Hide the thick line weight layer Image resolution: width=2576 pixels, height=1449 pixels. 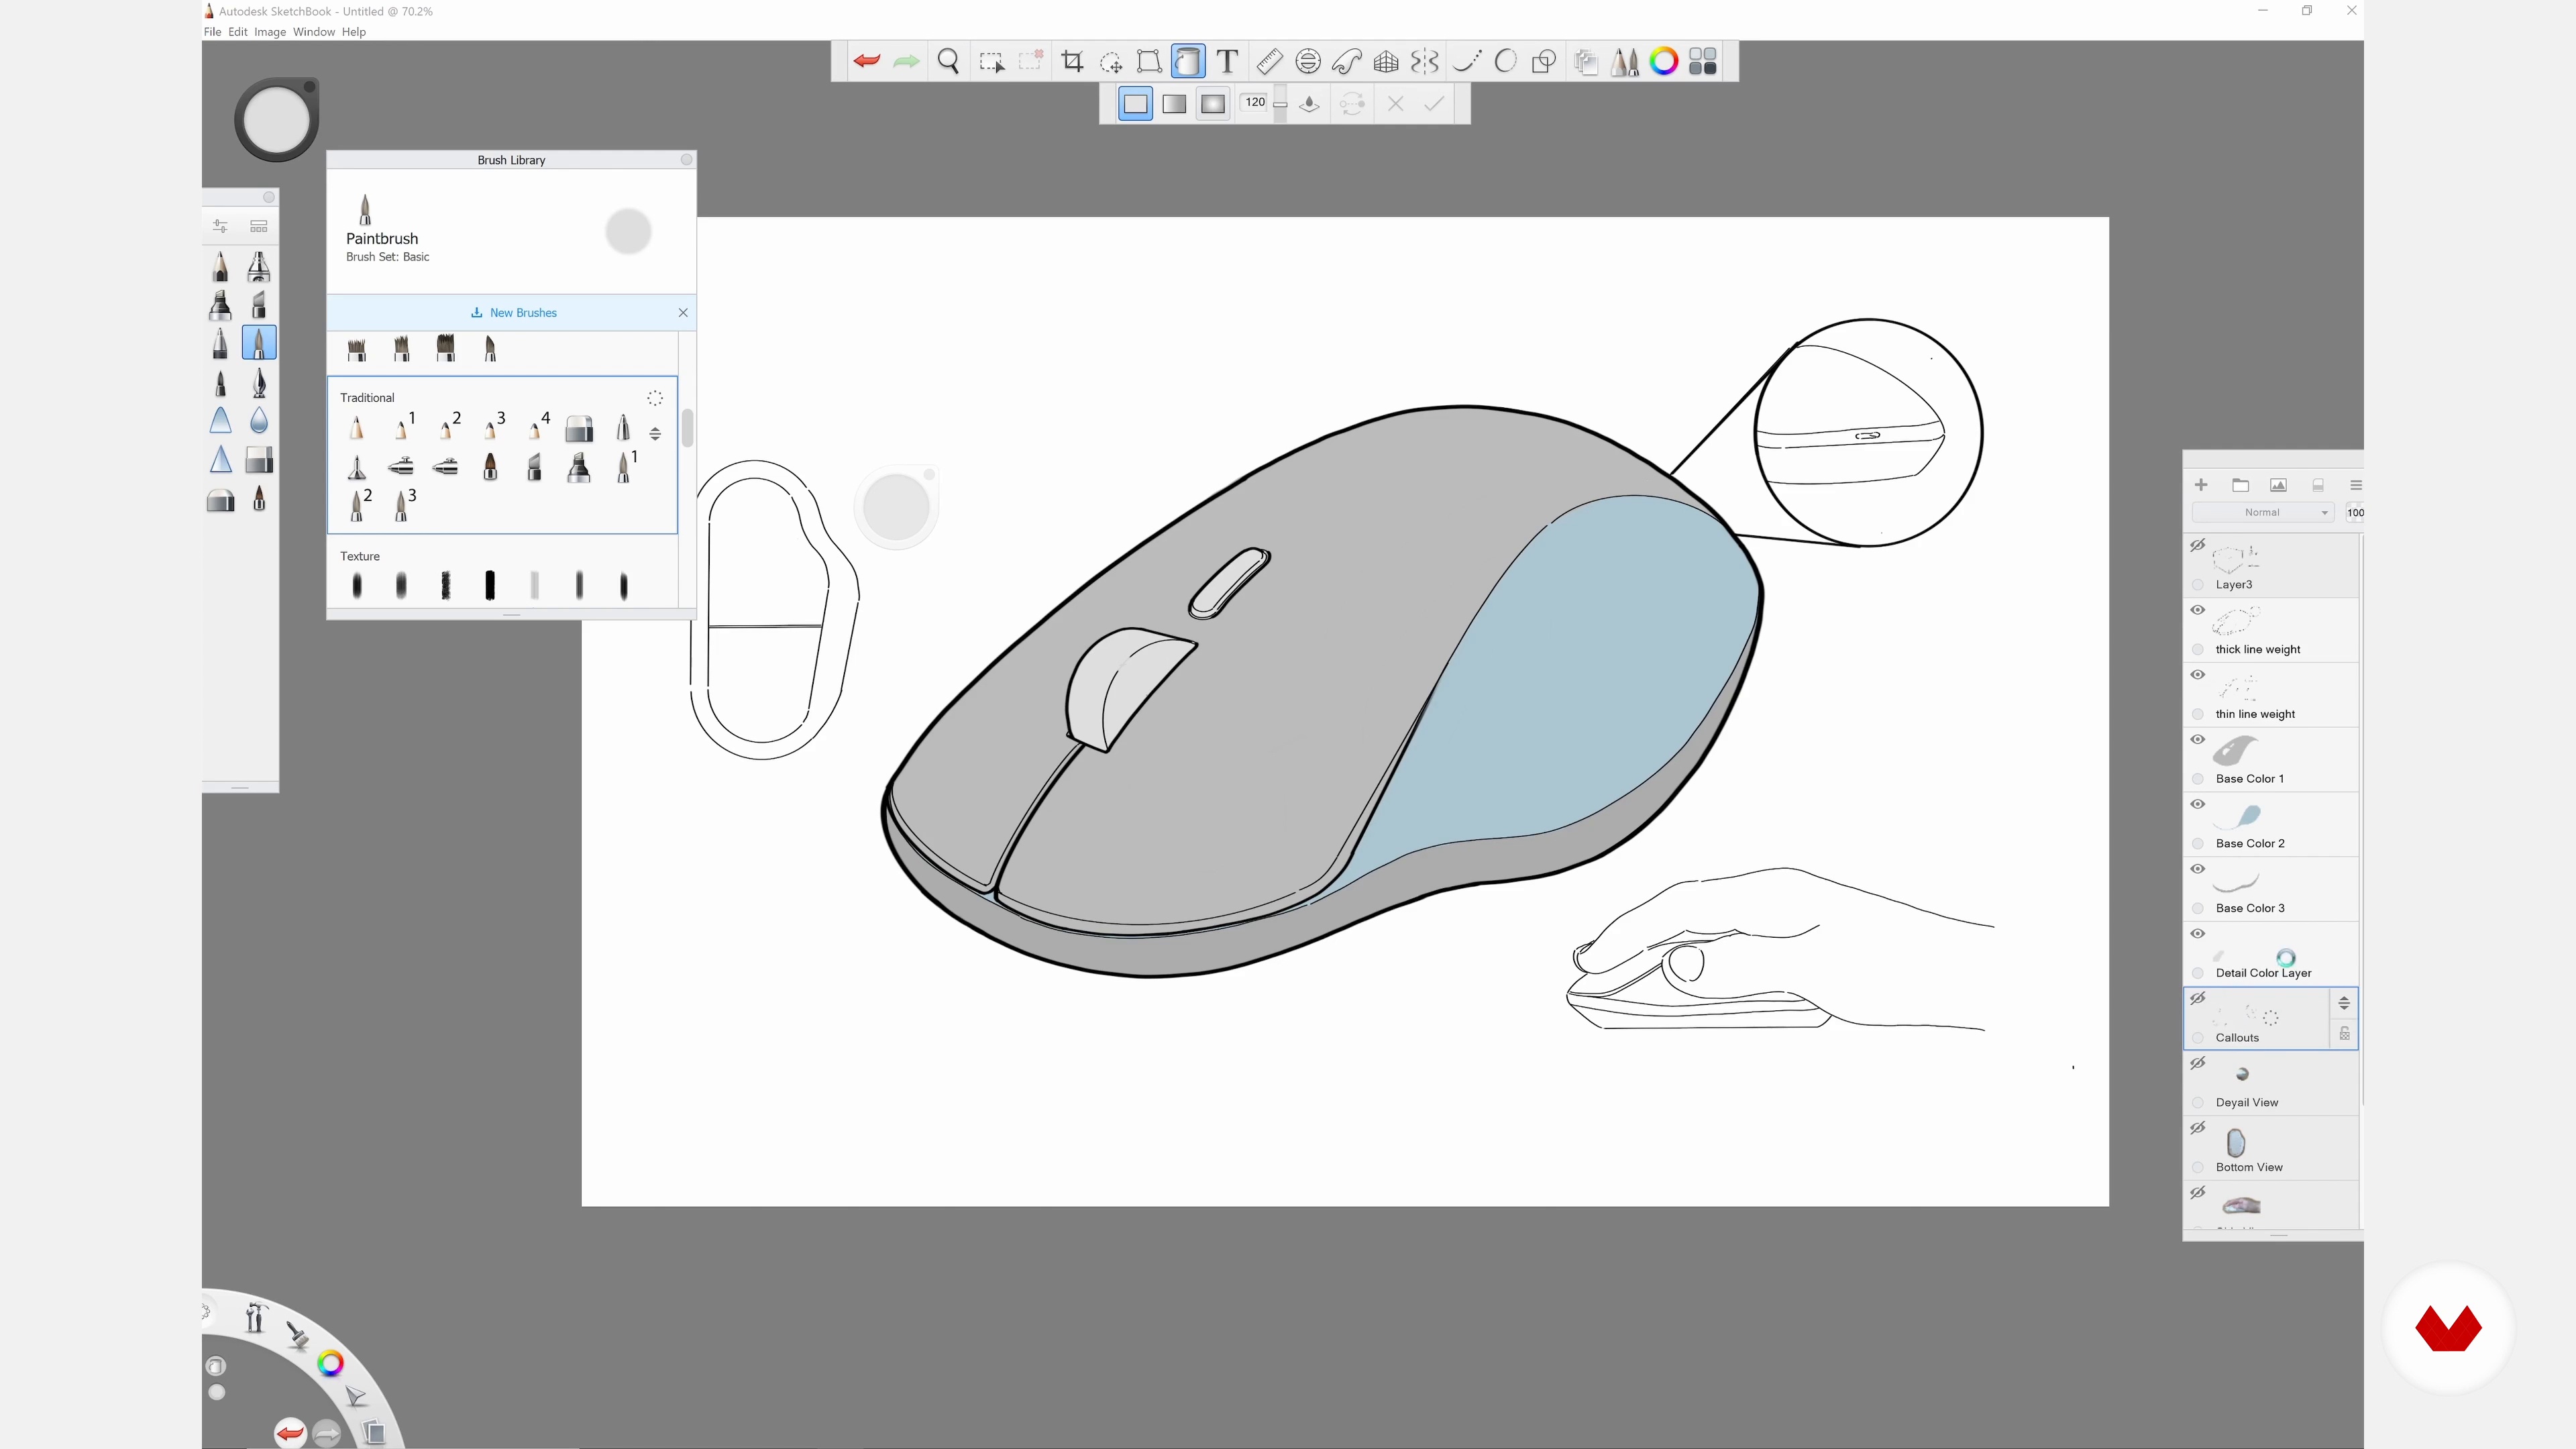click(x=2198, y=610)
